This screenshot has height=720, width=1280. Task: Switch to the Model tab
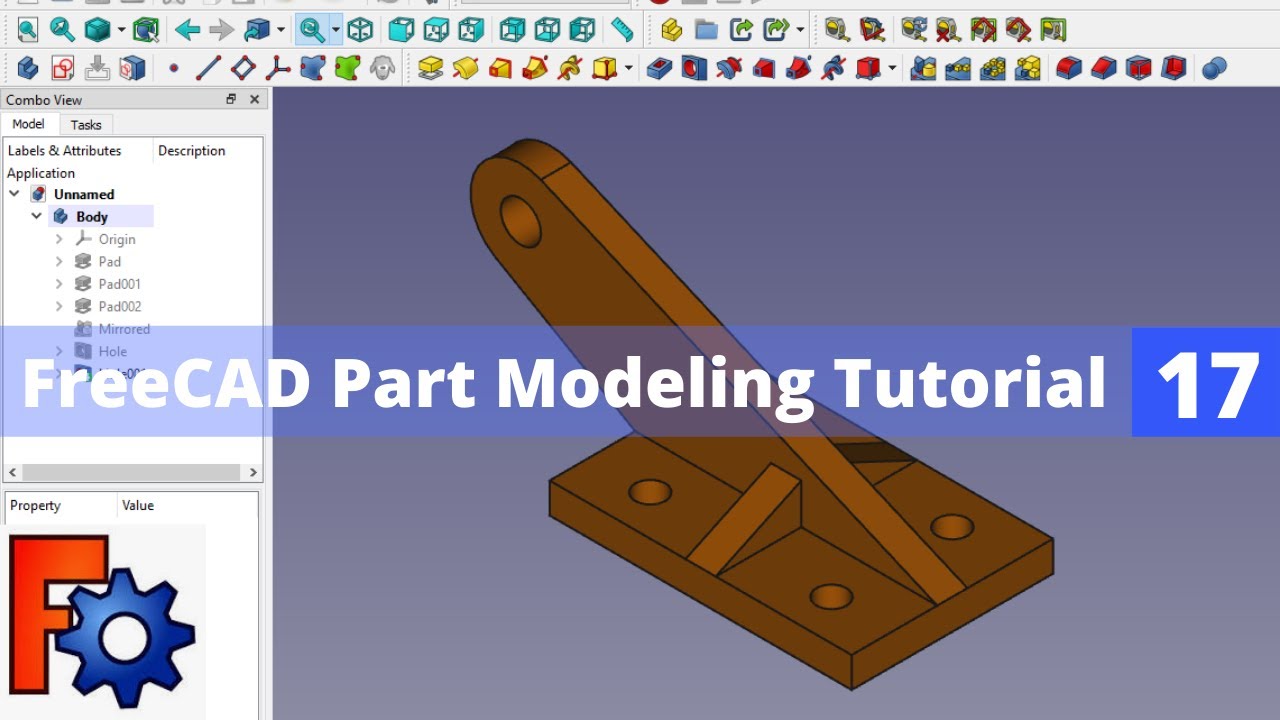point(28,124)
